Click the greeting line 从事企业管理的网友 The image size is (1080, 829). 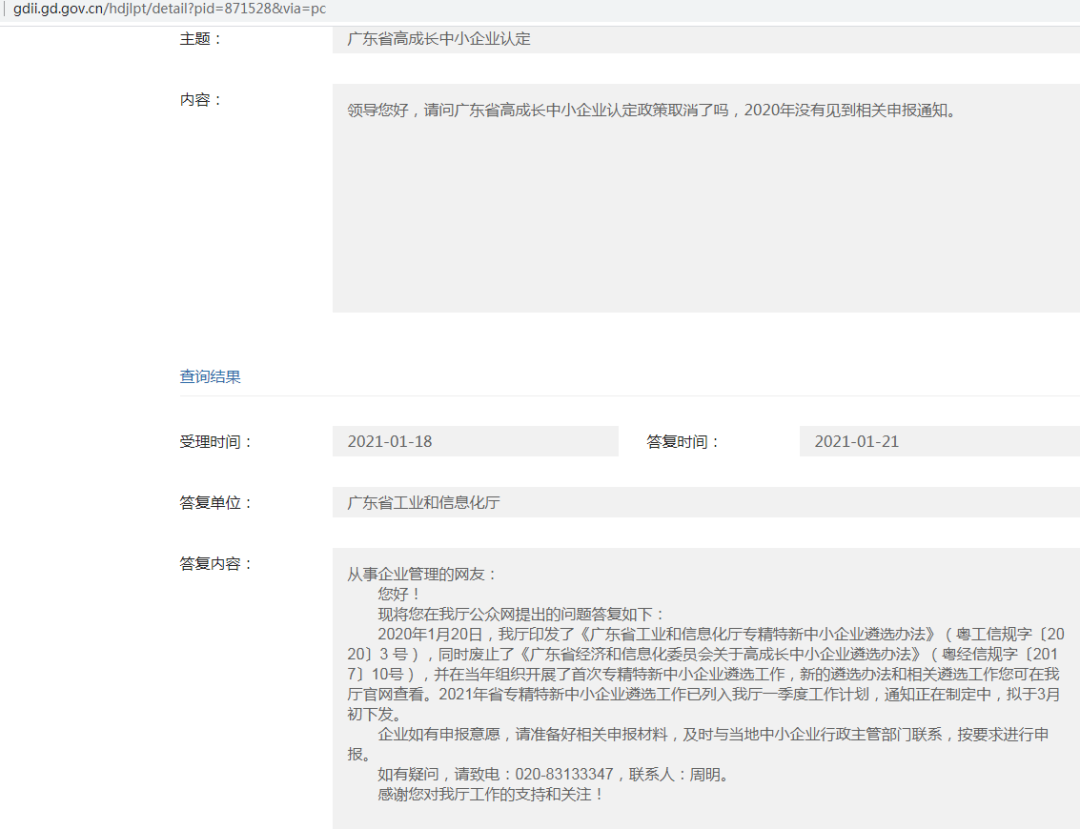click(417, 574)
